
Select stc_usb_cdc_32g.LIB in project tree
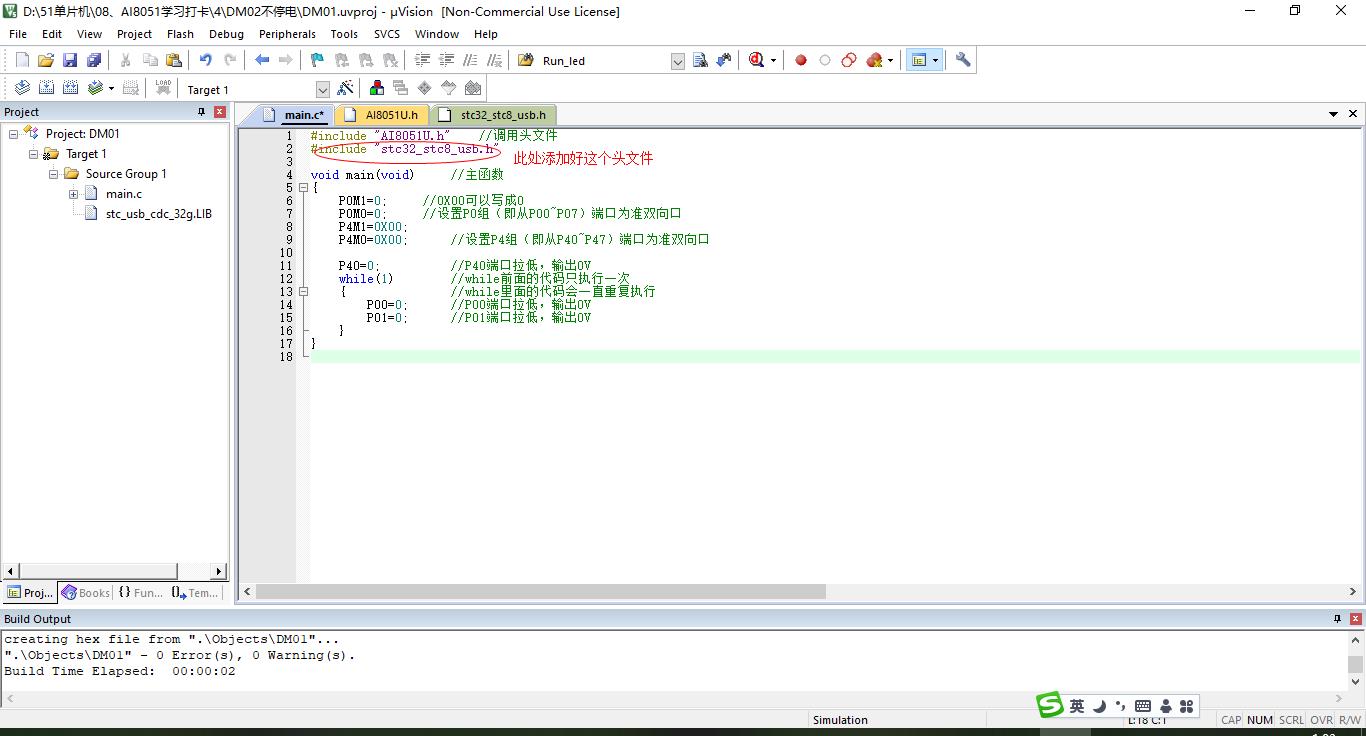158,214
